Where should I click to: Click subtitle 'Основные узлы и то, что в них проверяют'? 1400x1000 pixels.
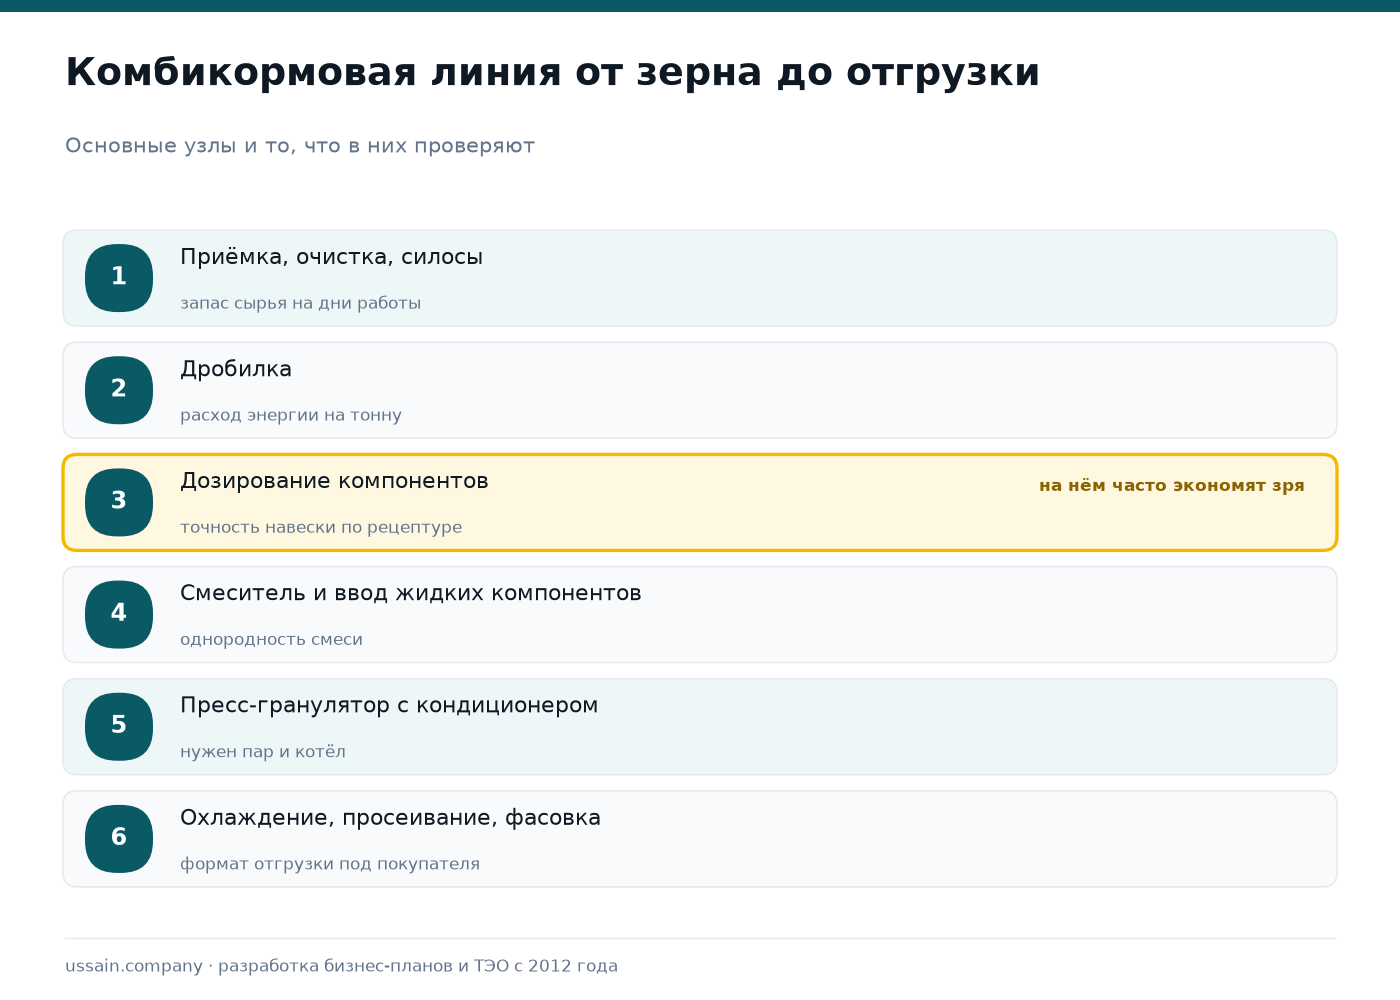pyautogui.click(x=300, y=146)
